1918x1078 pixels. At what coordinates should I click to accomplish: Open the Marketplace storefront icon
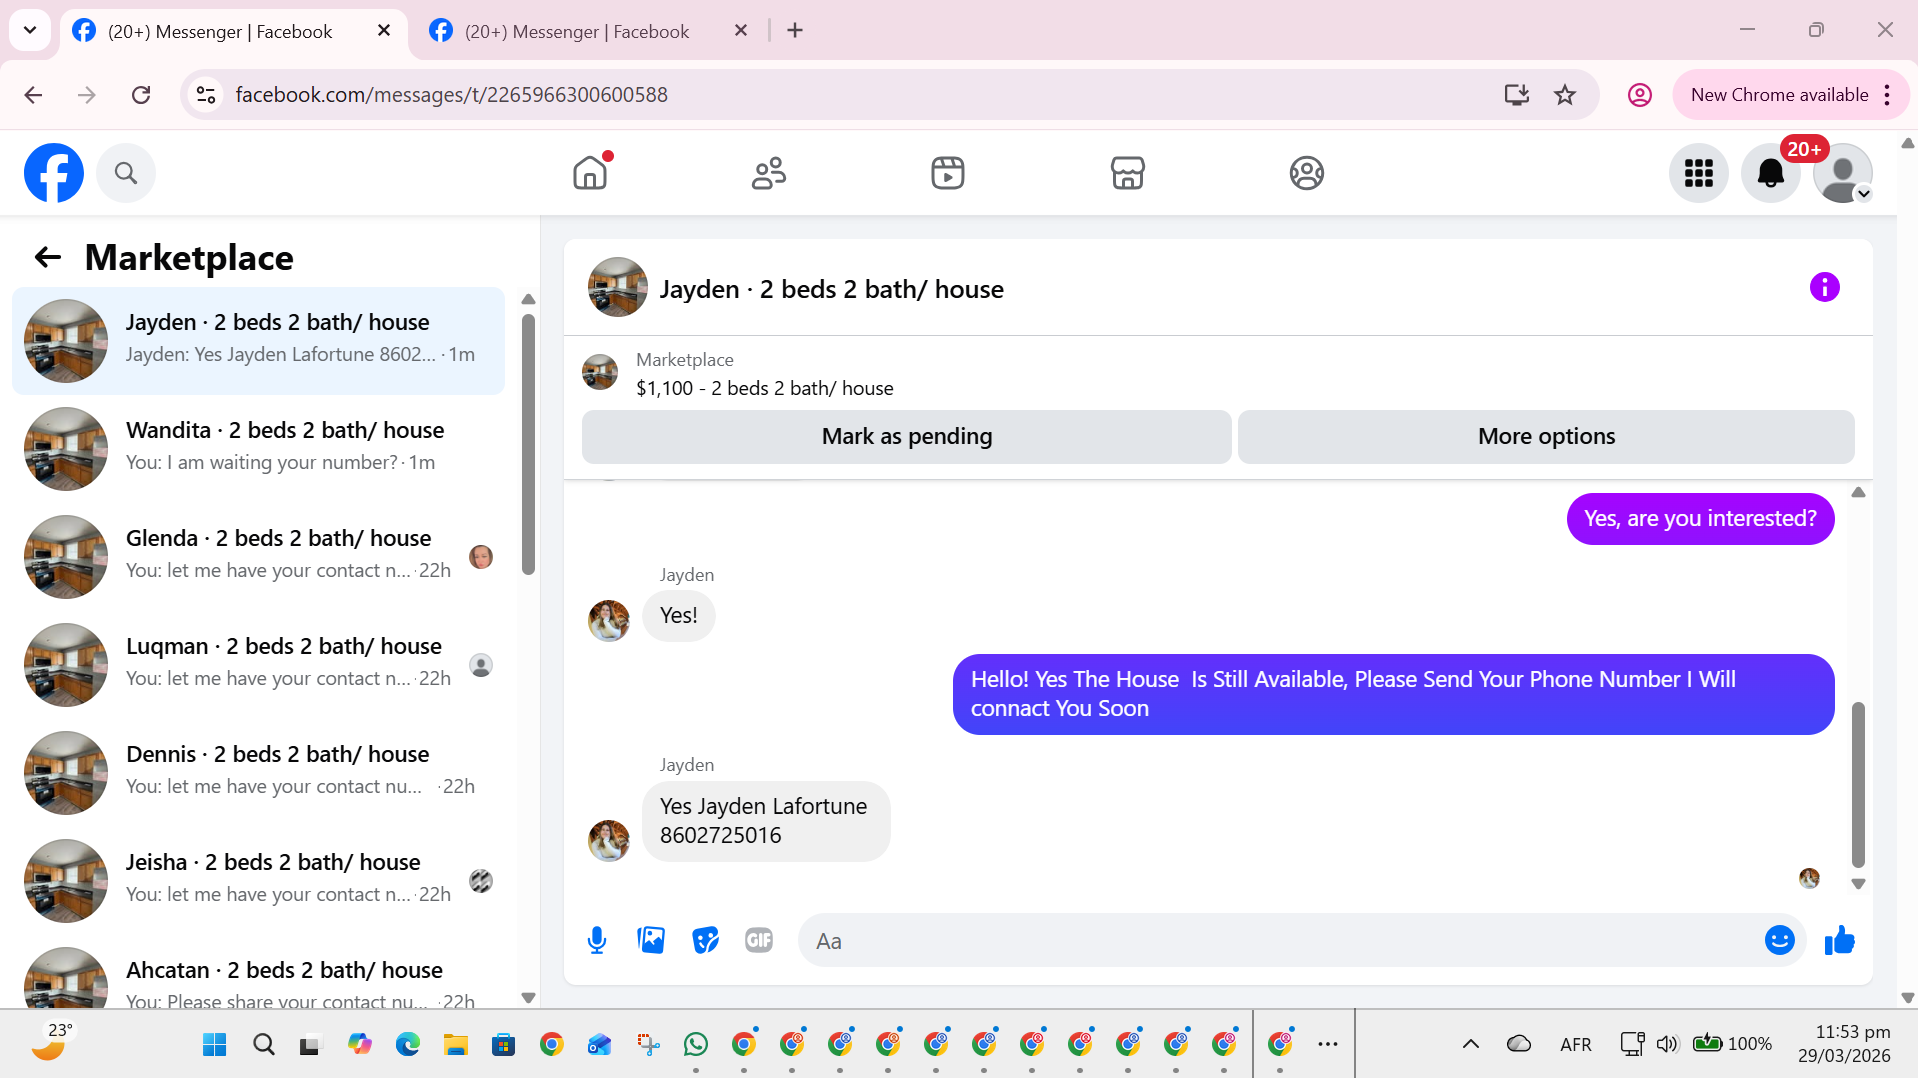click(x=1127, y=173)
